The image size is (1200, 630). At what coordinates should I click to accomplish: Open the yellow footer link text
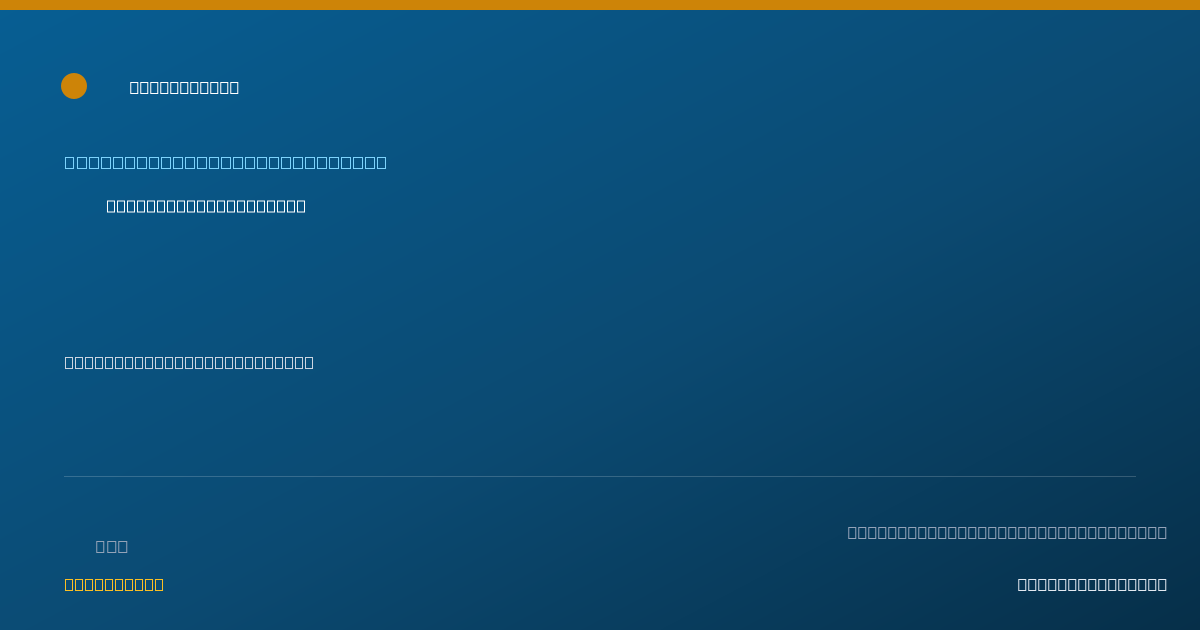coord(114,584)
